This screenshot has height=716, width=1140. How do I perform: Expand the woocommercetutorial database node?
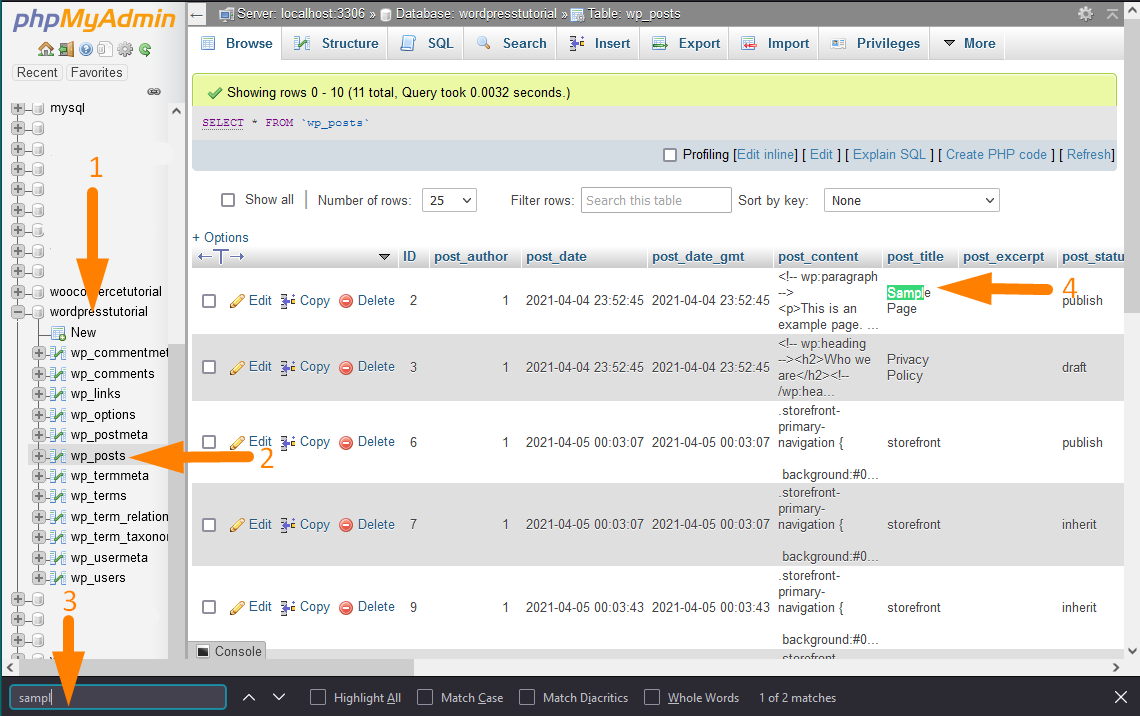[17, 291]
